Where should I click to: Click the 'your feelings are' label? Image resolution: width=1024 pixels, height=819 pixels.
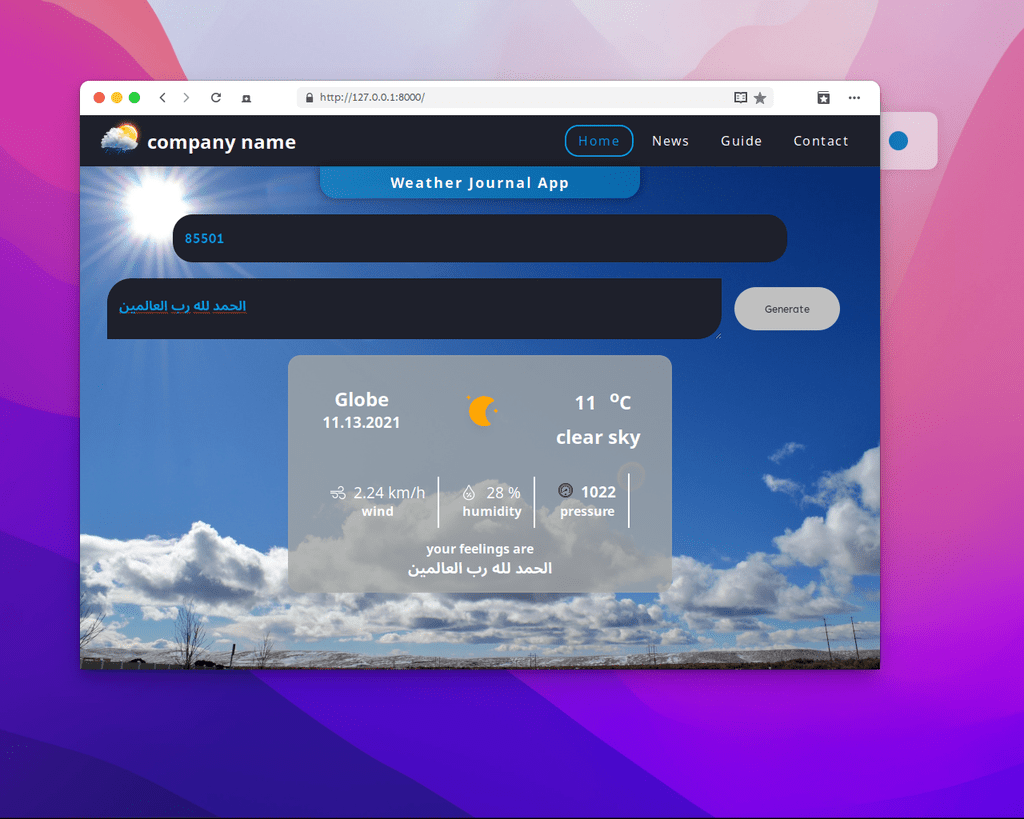[480, 549]
